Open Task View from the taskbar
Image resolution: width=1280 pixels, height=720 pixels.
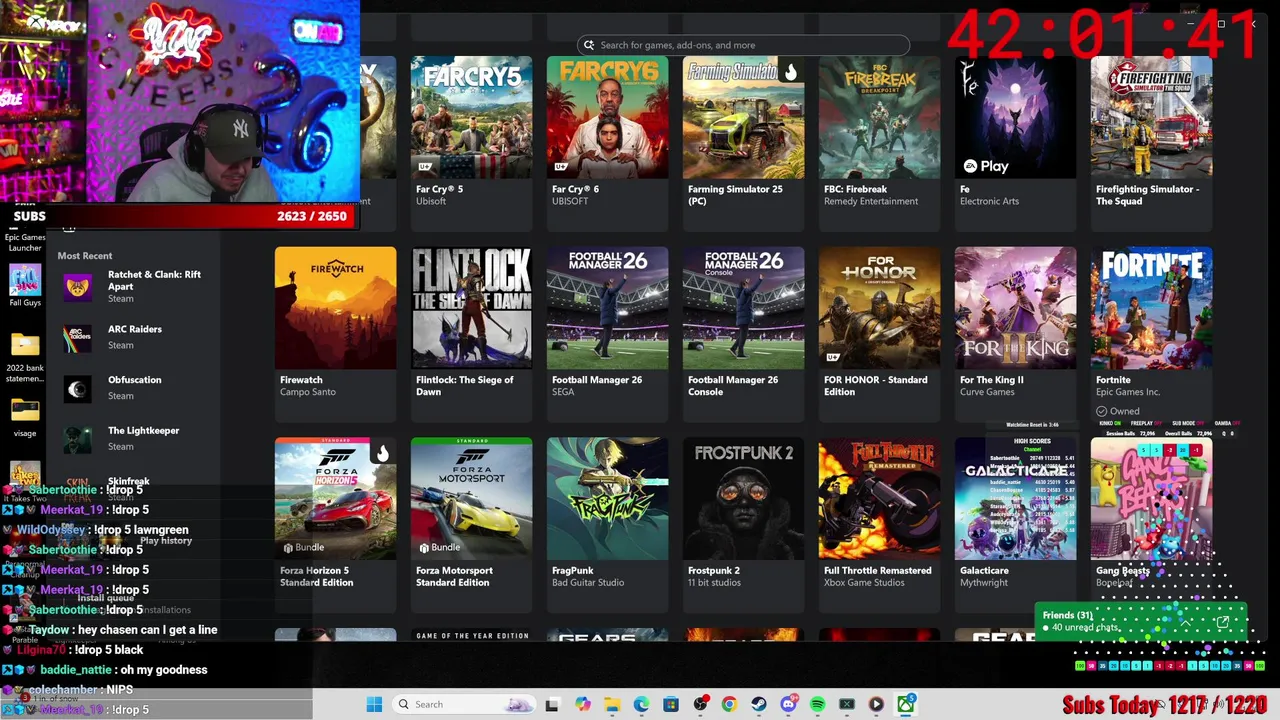tap(552, 704)
